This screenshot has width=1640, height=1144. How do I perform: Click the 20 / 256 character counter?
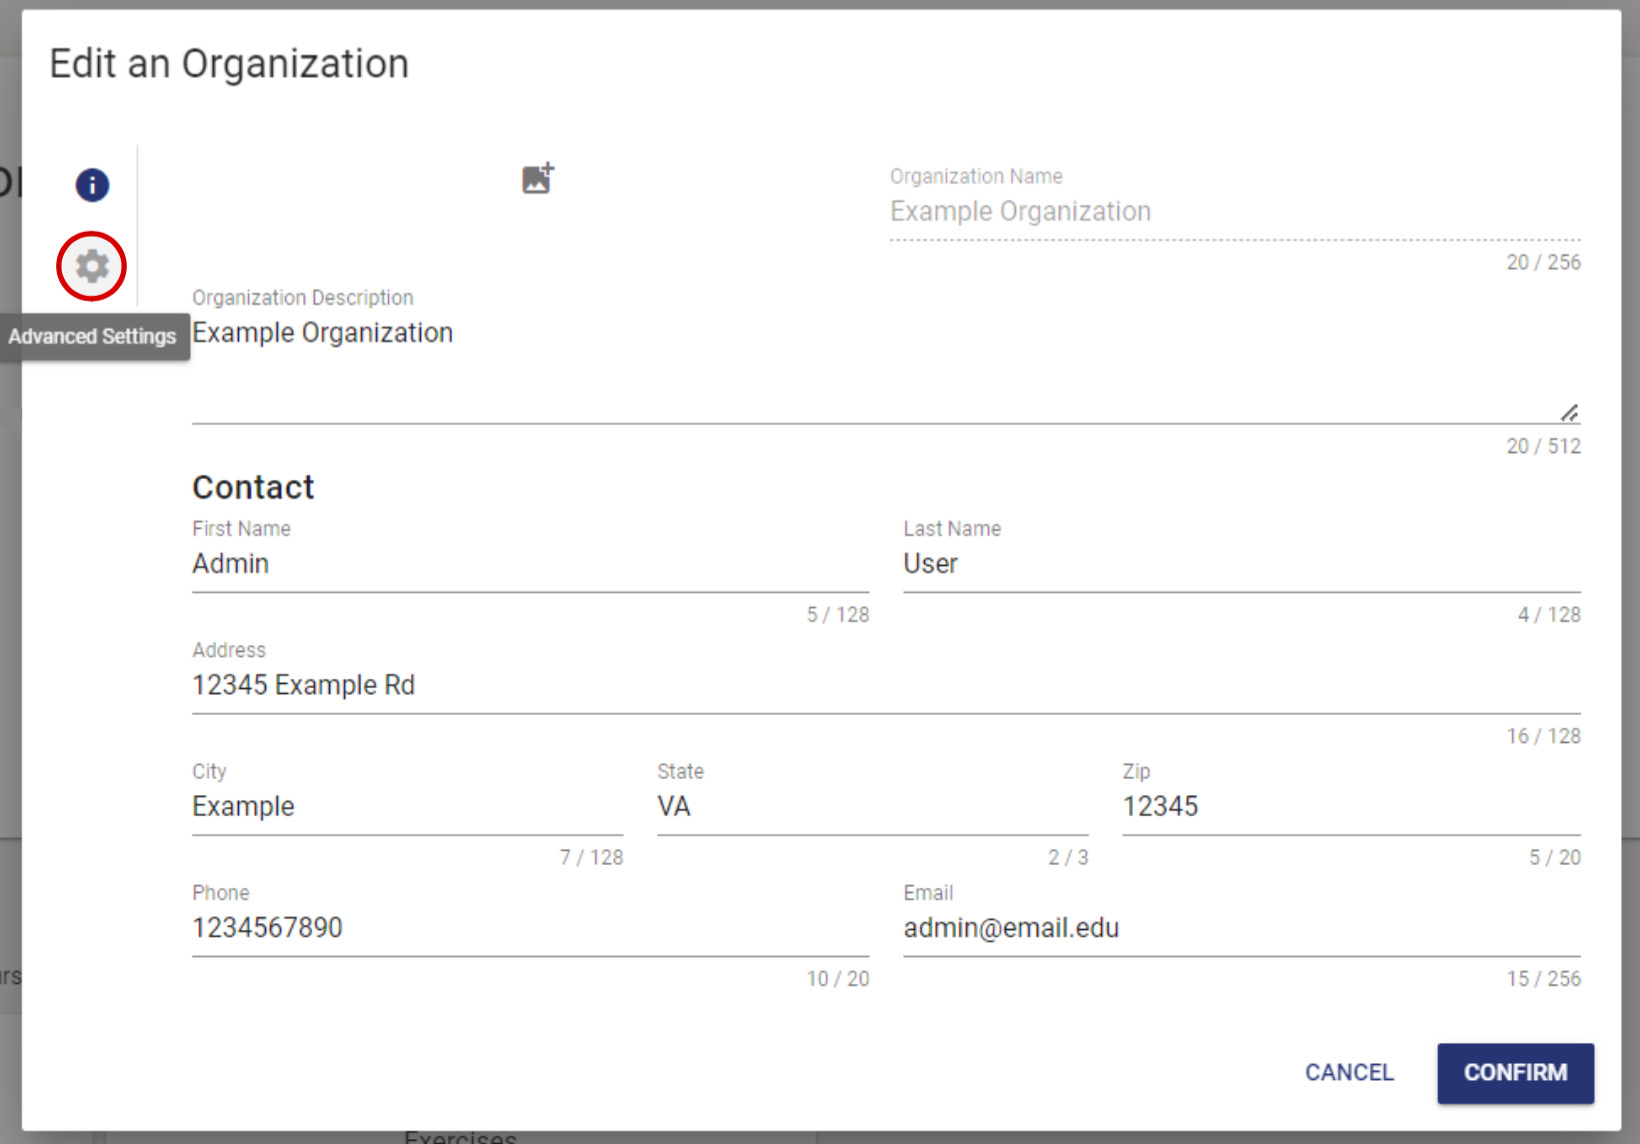[1543, 262]
